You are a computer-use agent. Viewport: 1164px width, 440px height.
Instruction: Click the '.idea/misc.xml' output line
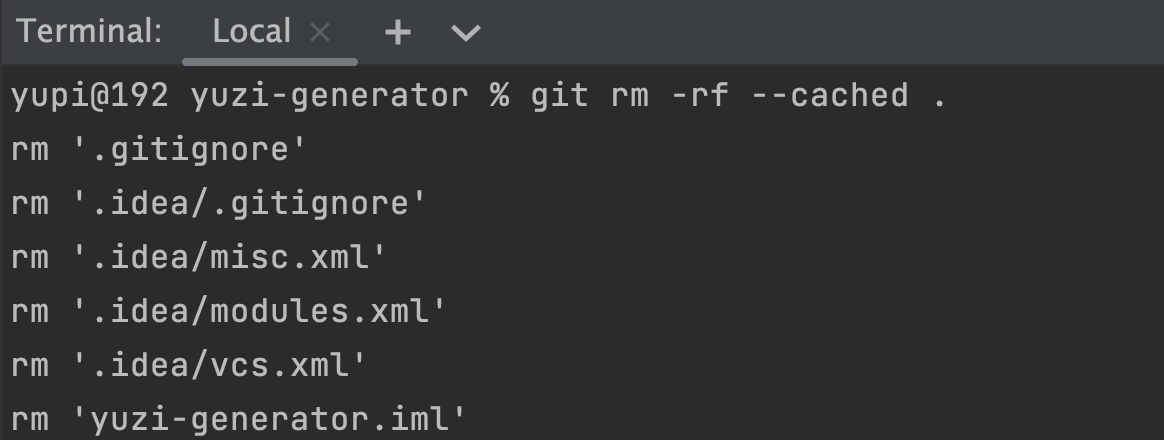click(x=228, y=258)
